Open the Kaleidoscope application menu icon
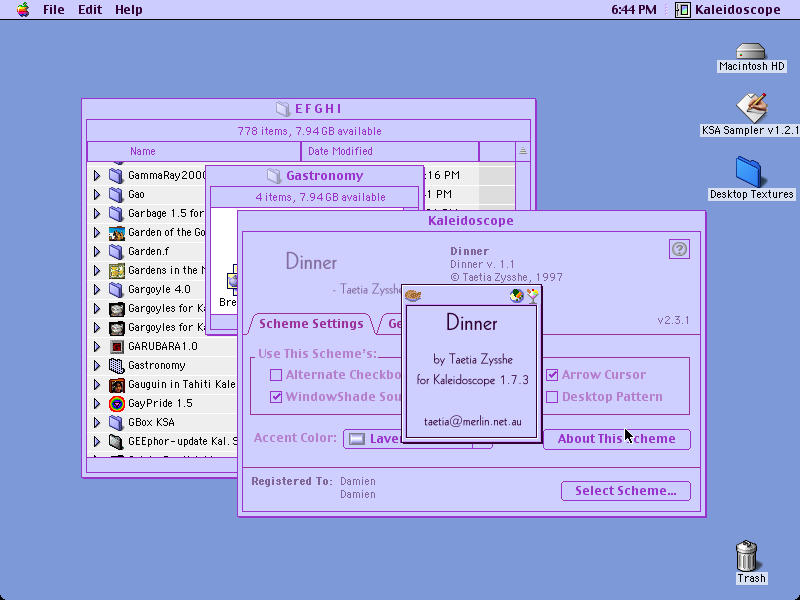This screenshot has height=600, width=800. [x=683, y=9]
